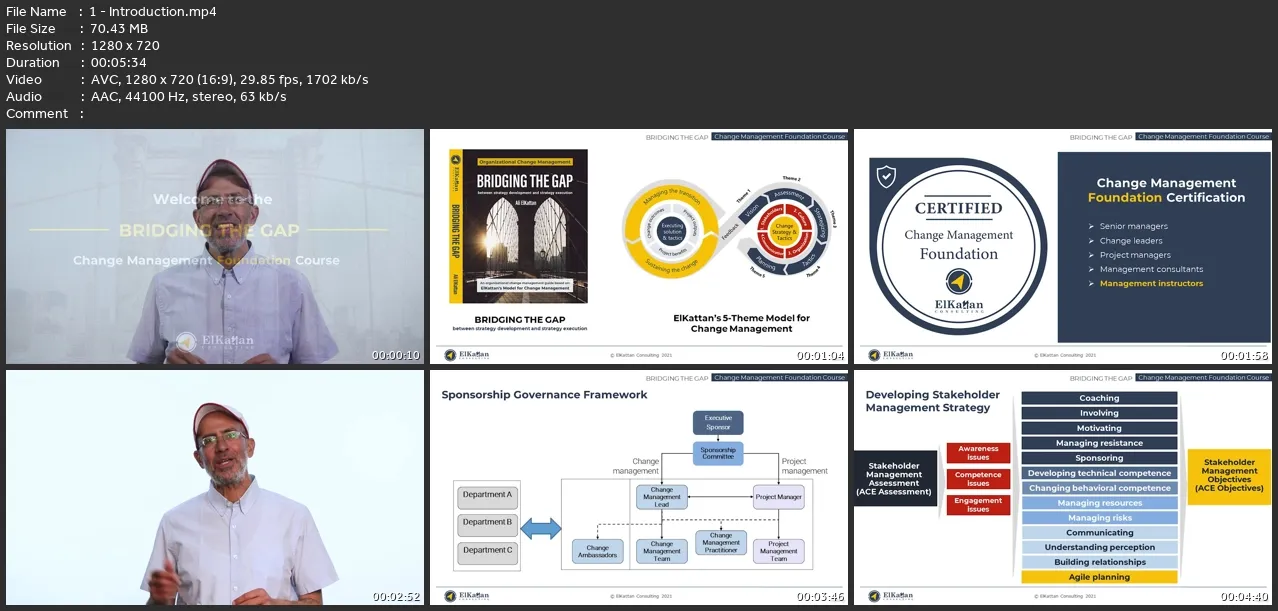Click 'Change leaders' list item
This screenshot has width=1278, height=611.
1131,241
